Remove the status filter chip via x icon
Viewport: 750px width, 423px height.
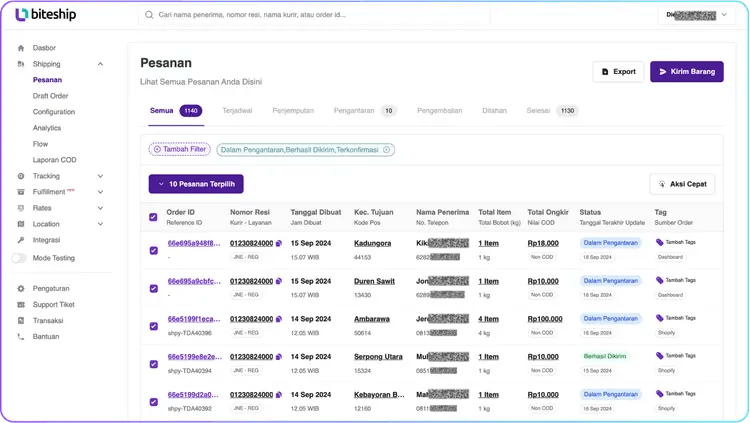(386, 150)
